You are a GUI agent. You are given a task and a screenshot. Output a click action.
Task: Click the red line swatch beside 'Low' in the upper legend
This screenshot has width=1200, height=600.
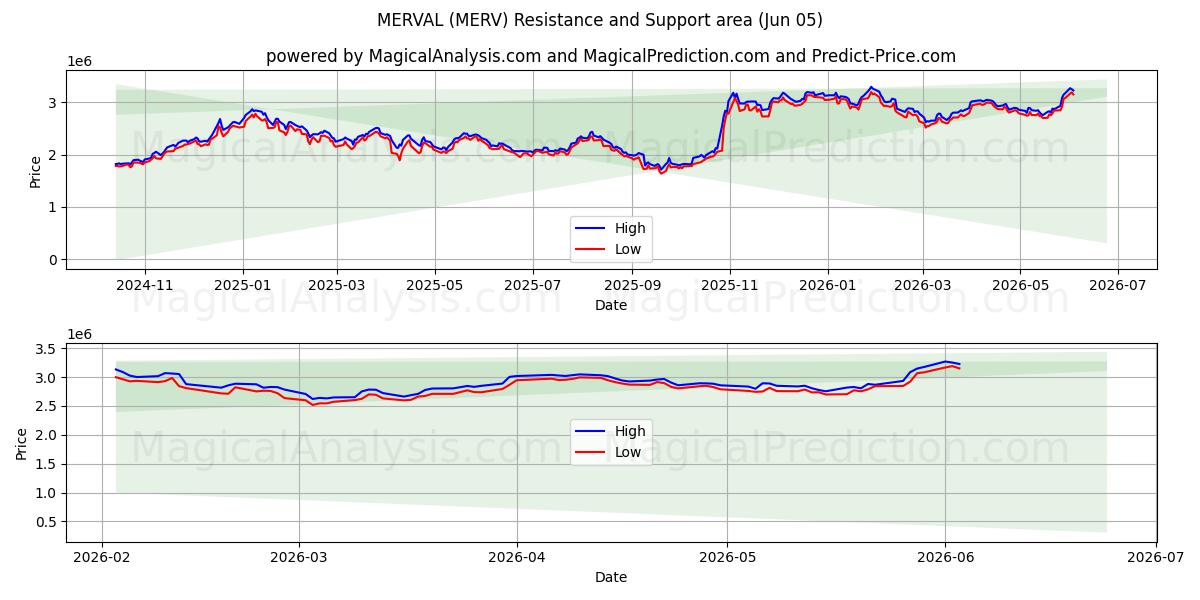591,250
